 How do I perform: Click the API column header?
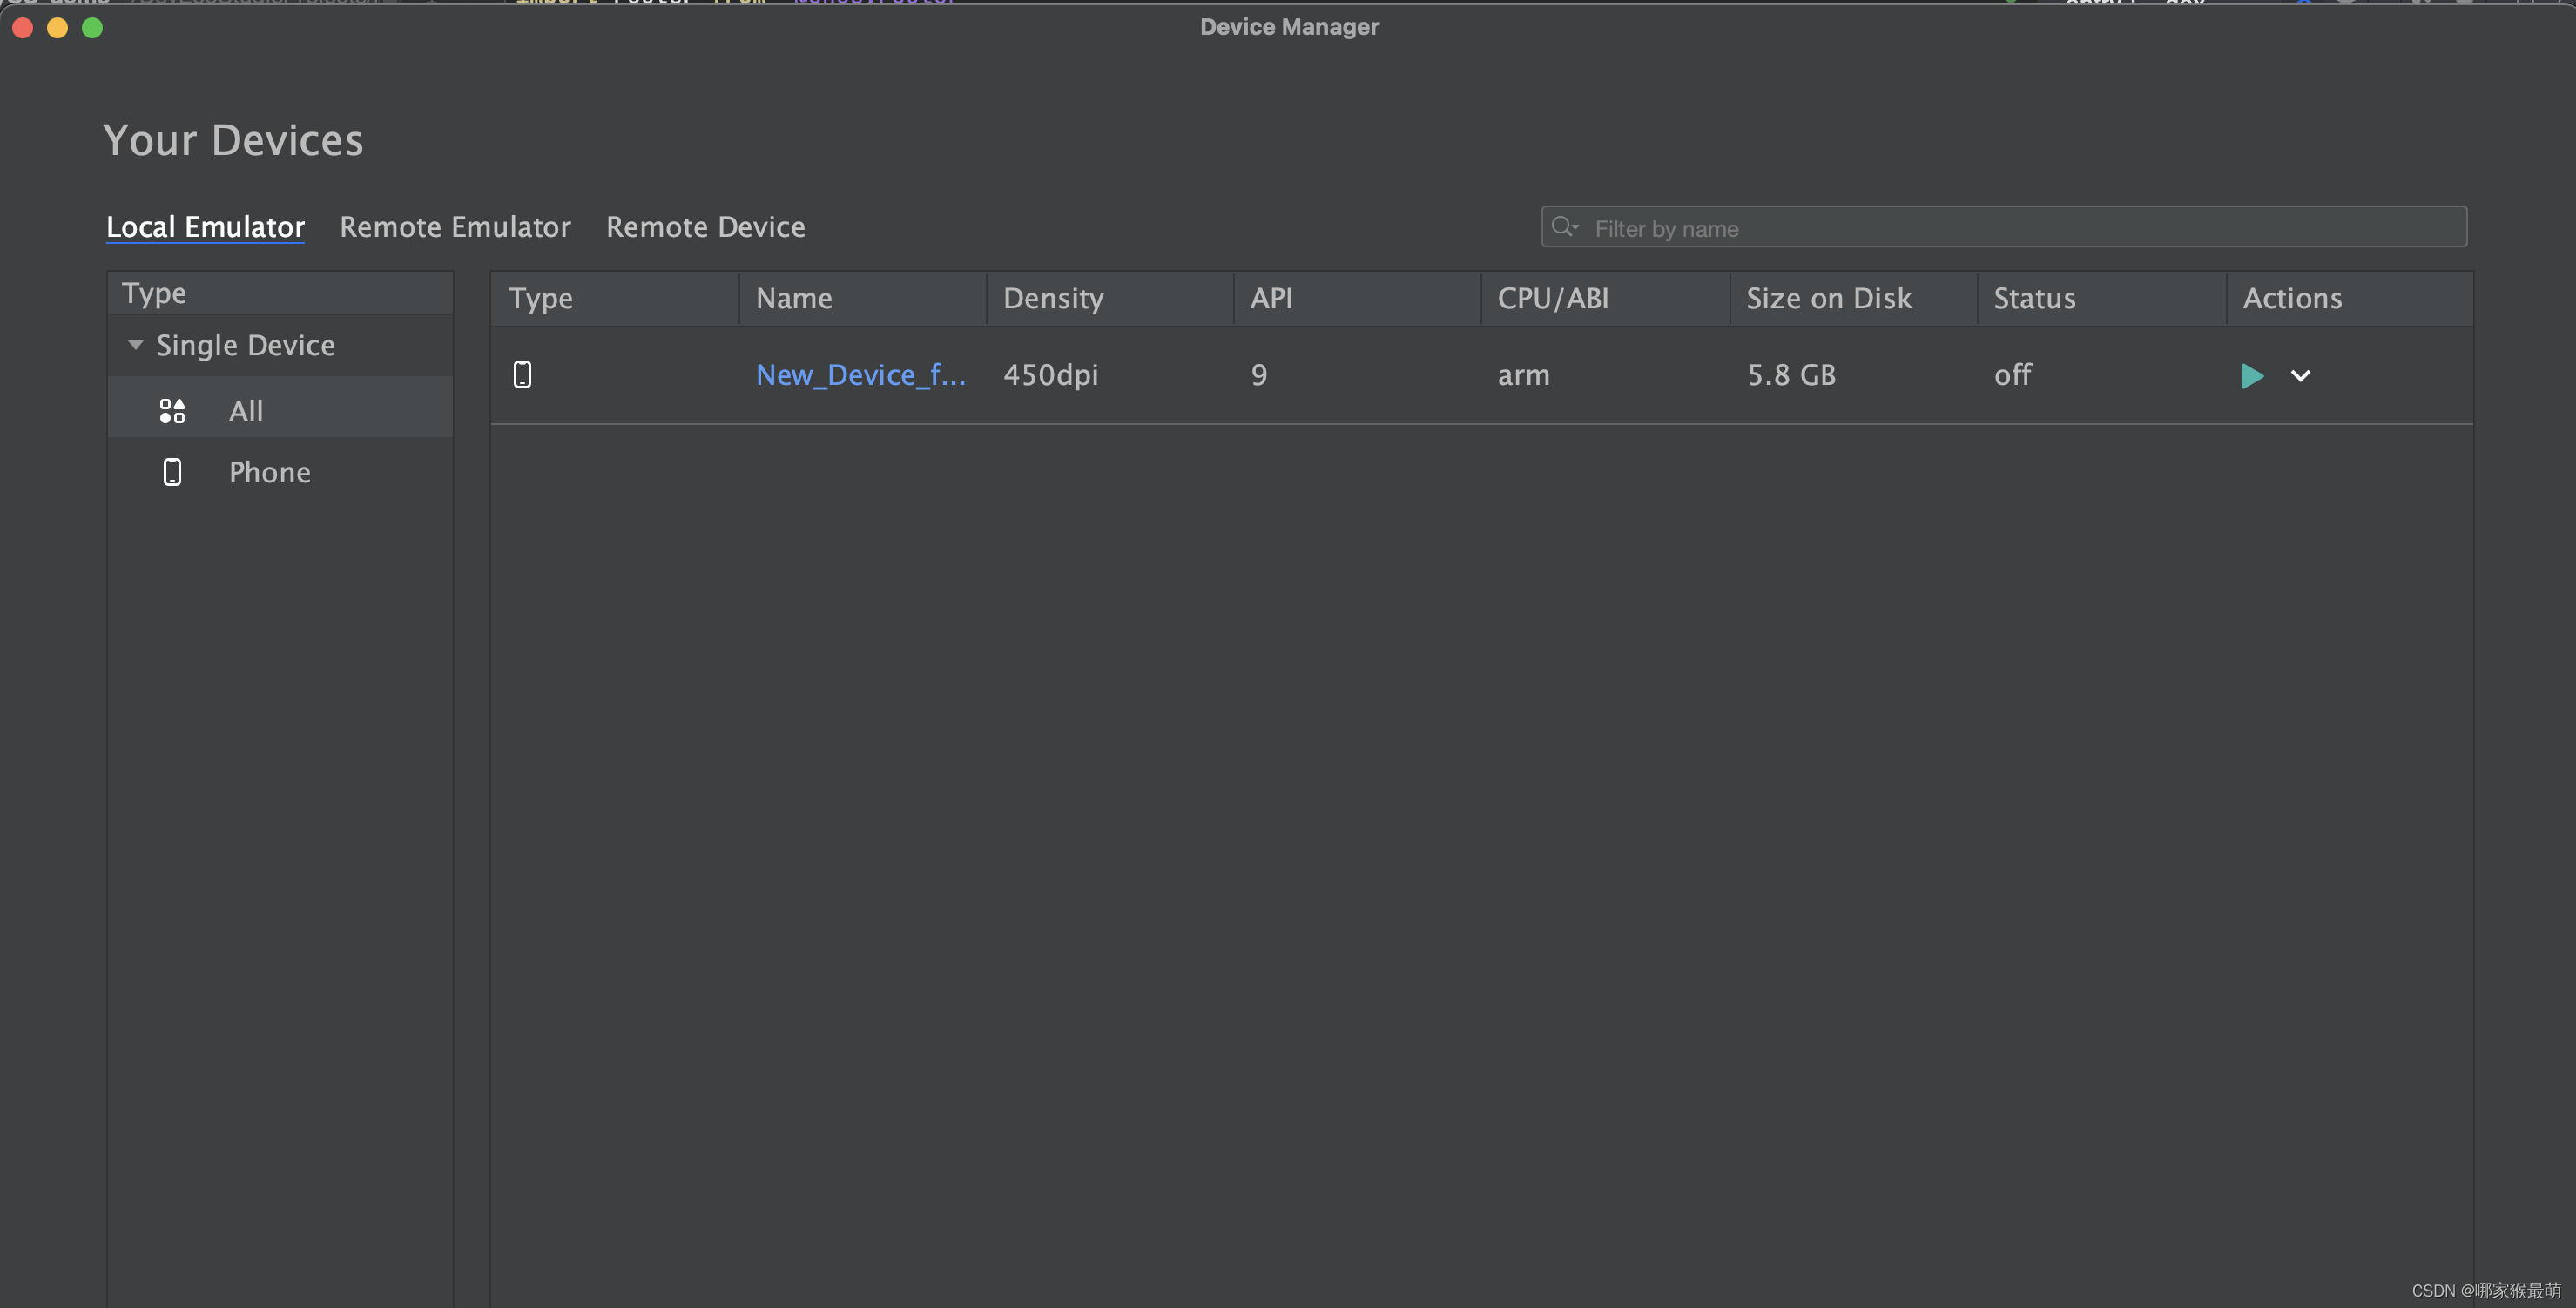click(x=1271, y=298)
